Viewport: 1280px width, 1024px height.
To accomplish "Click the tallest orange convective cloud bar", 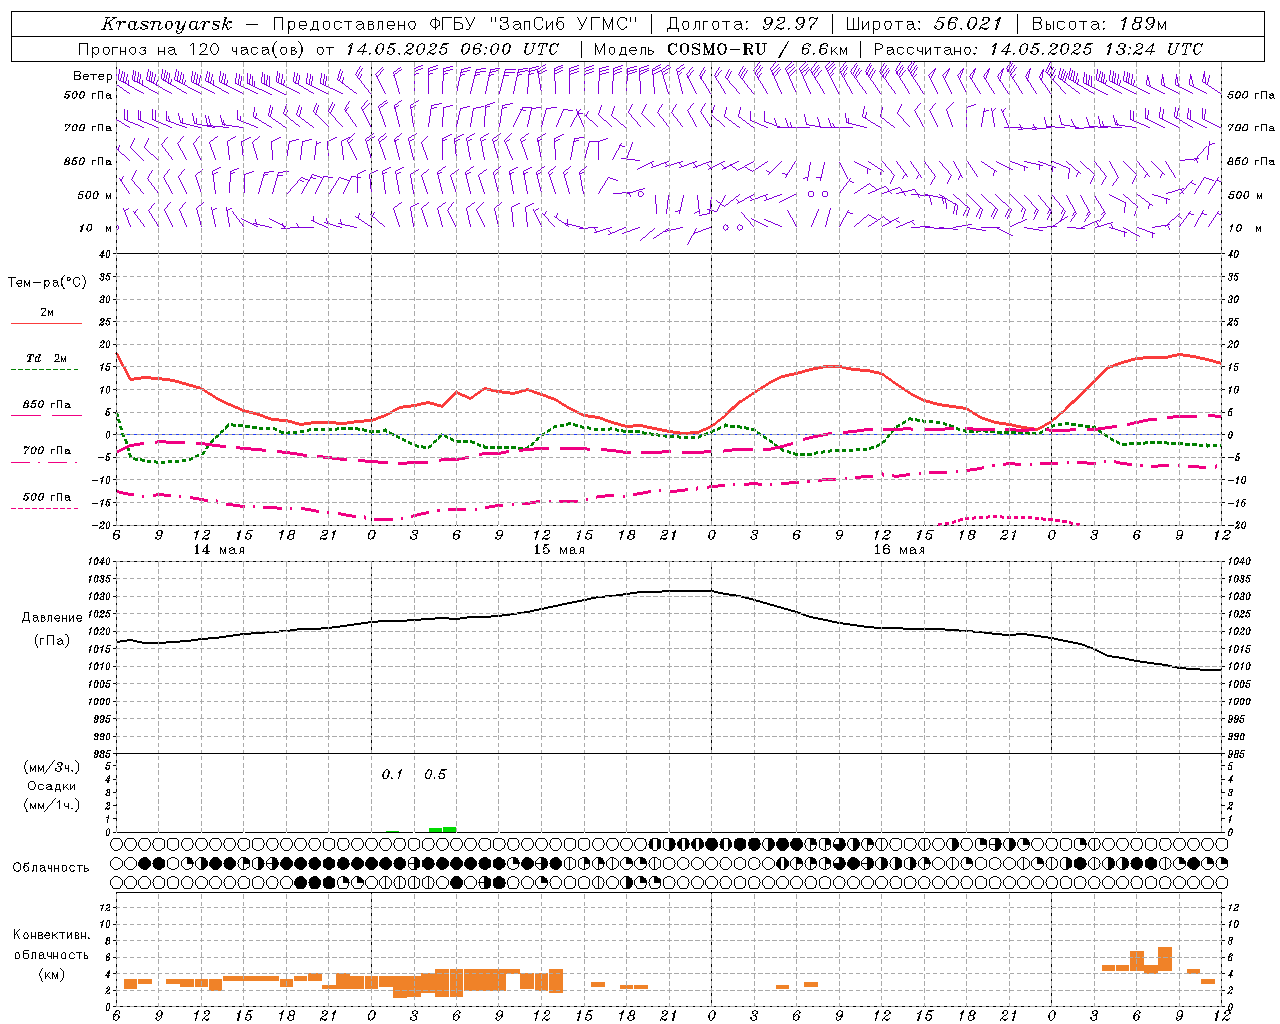I will pos(1165,959).
